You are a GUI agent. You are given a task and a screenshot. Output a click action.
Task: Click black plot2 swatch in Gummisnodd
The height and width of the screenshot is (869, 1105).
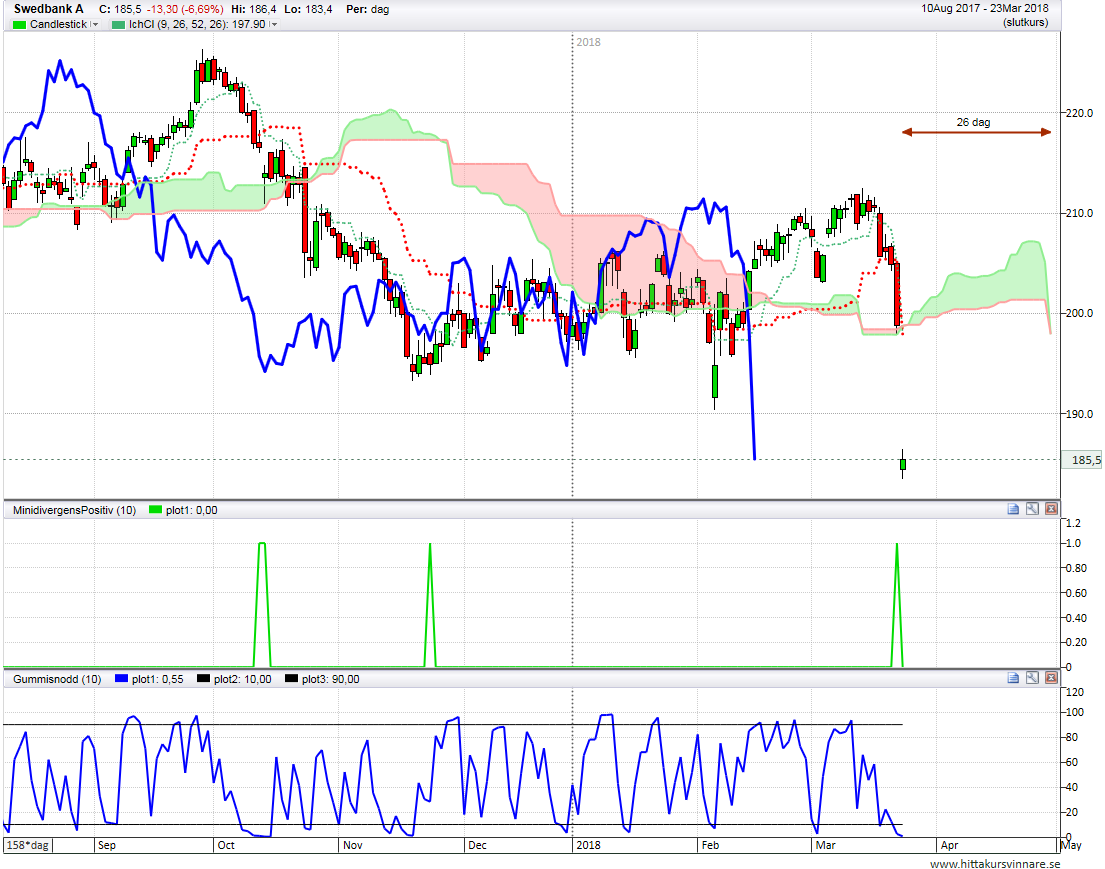pyautogui.click(x=204, y=679)
